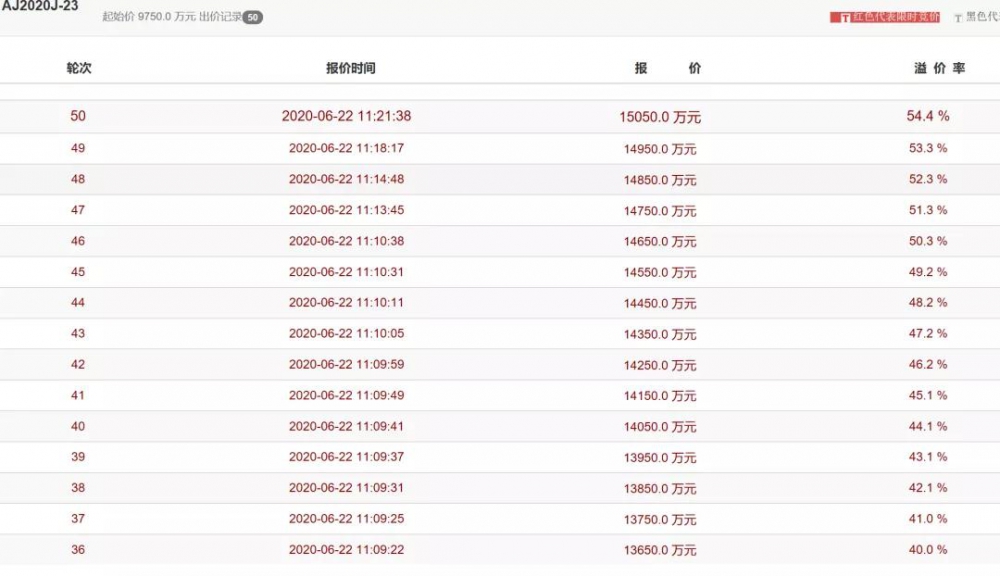
Task: Click the bid 14250.0 万元
Action: tap(660, 366)
